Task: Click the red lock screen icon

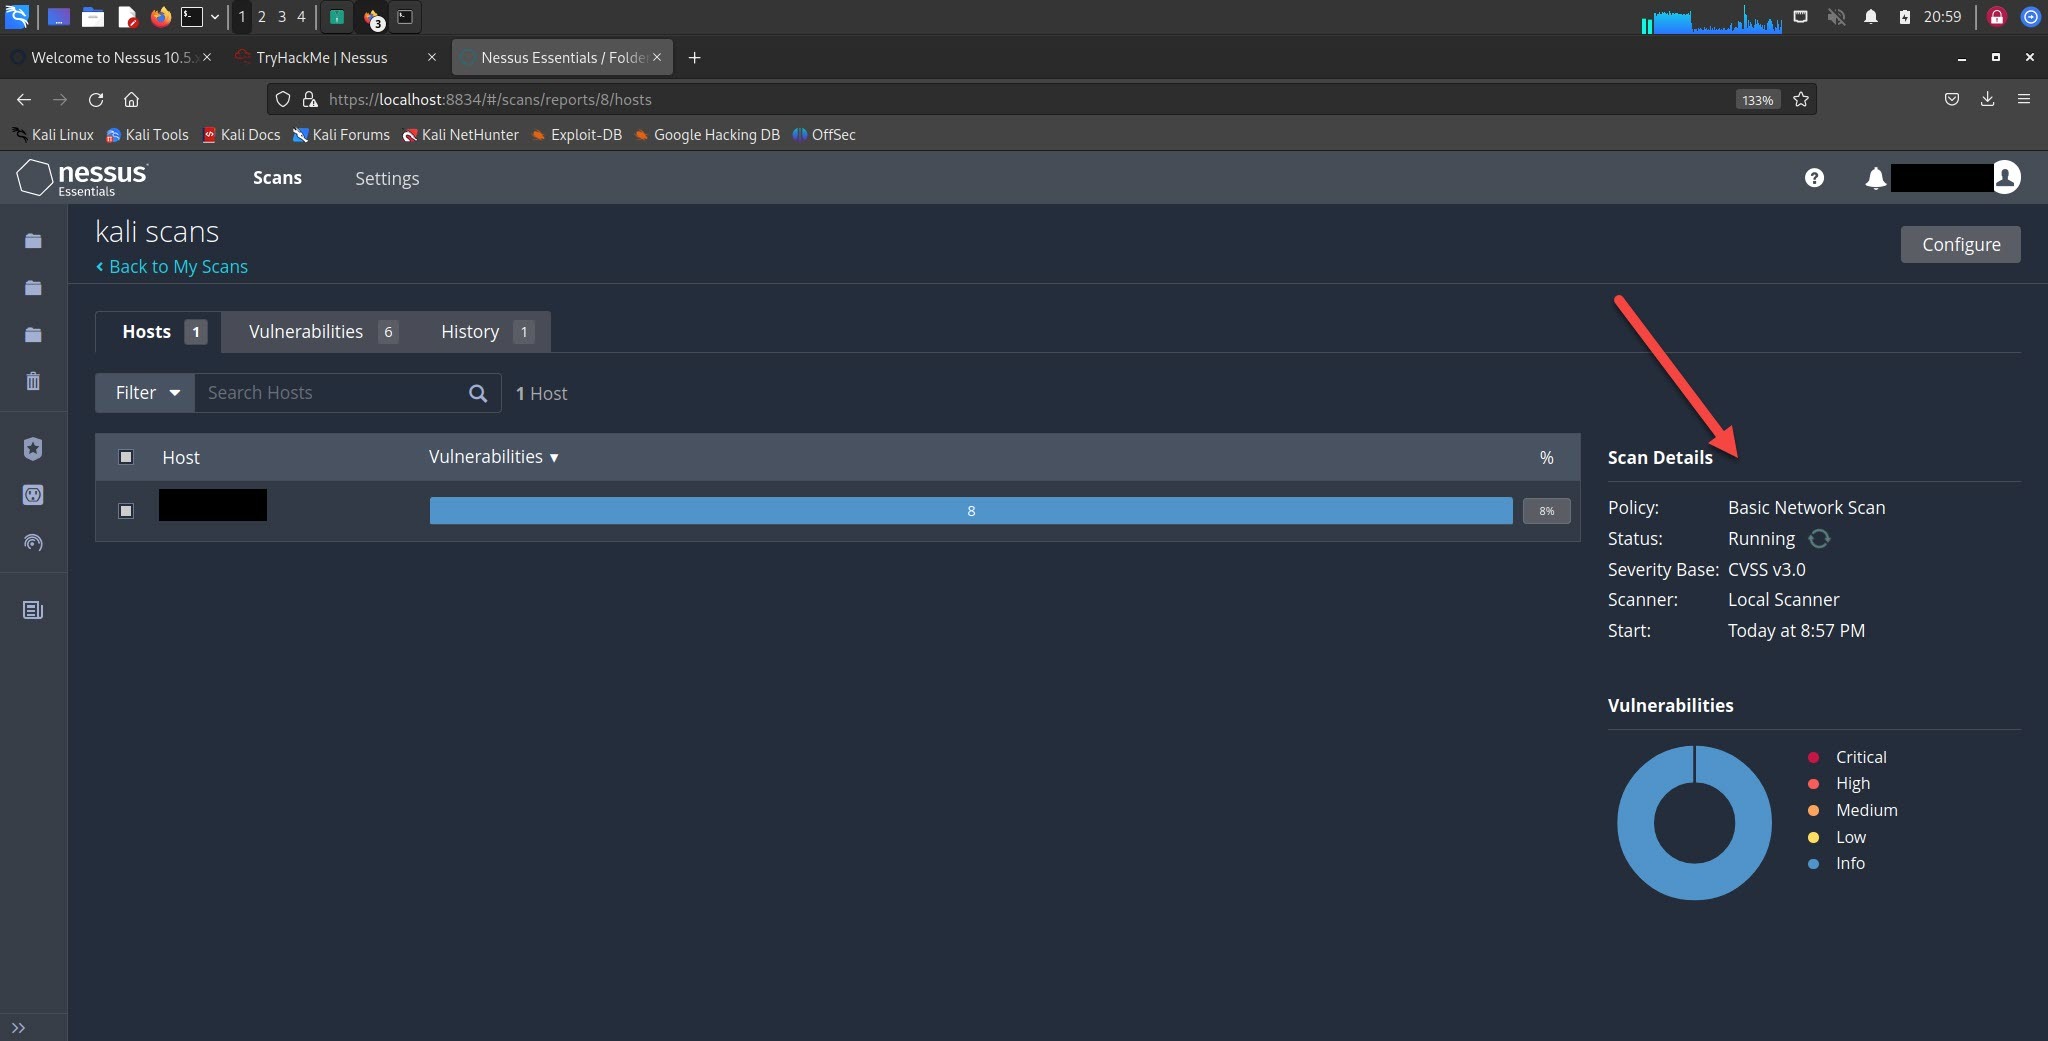Action: click(x=1997, y=16)
